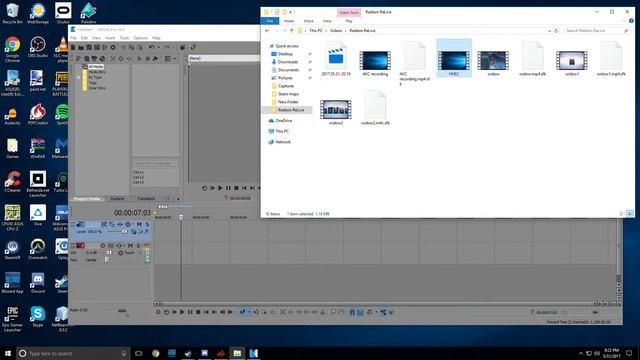Click This PC in the Explorer breadcrumb path
This screenshot has width=640, height=360.
316,31
